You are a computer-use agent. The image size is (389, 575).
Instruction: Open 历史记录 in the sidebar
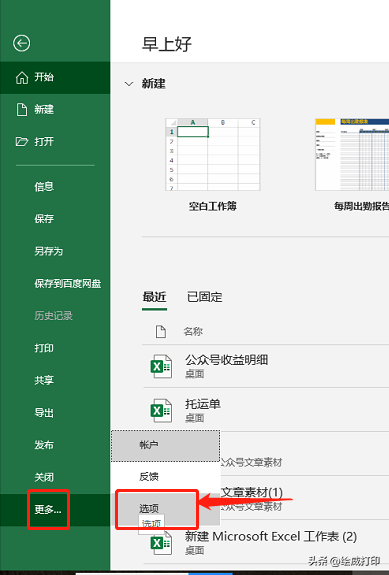click(54, 316)
